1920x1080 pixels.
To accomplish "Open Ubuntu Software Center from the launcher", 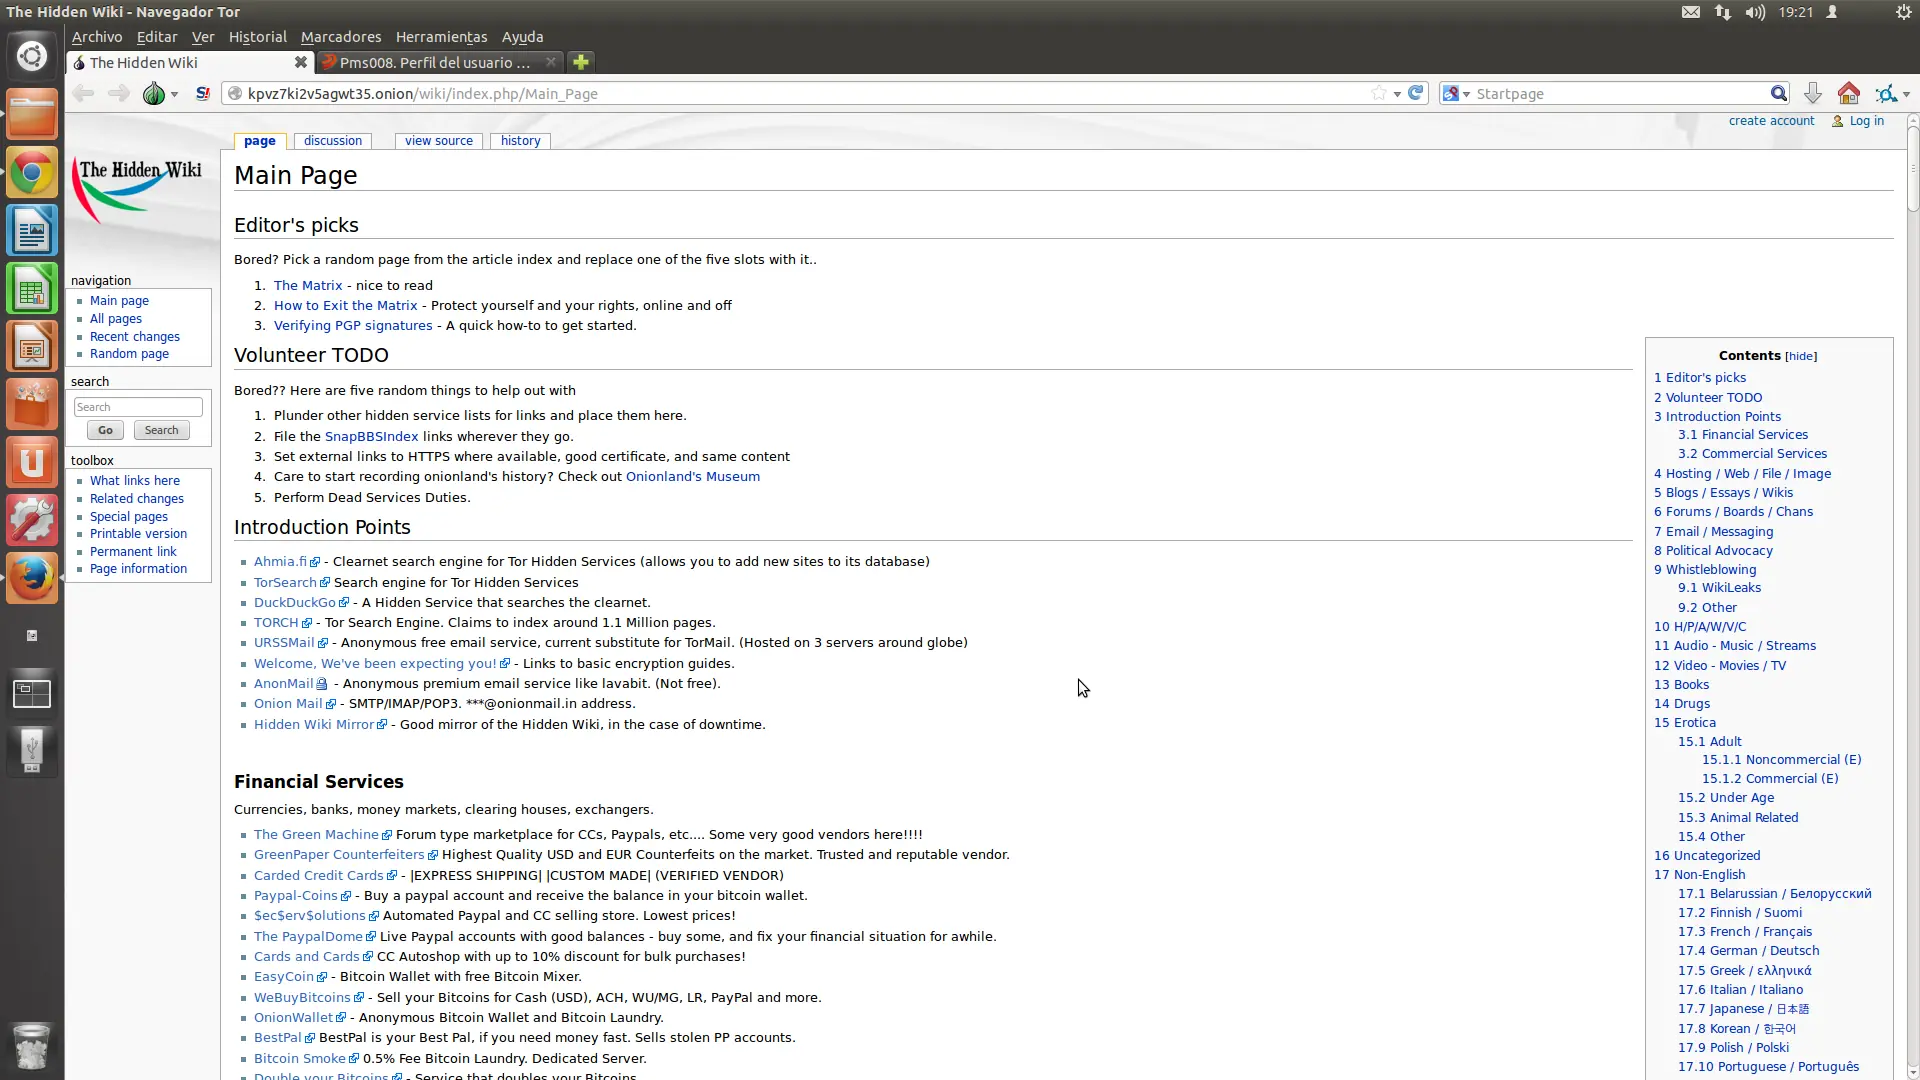I will pos(32,405).
